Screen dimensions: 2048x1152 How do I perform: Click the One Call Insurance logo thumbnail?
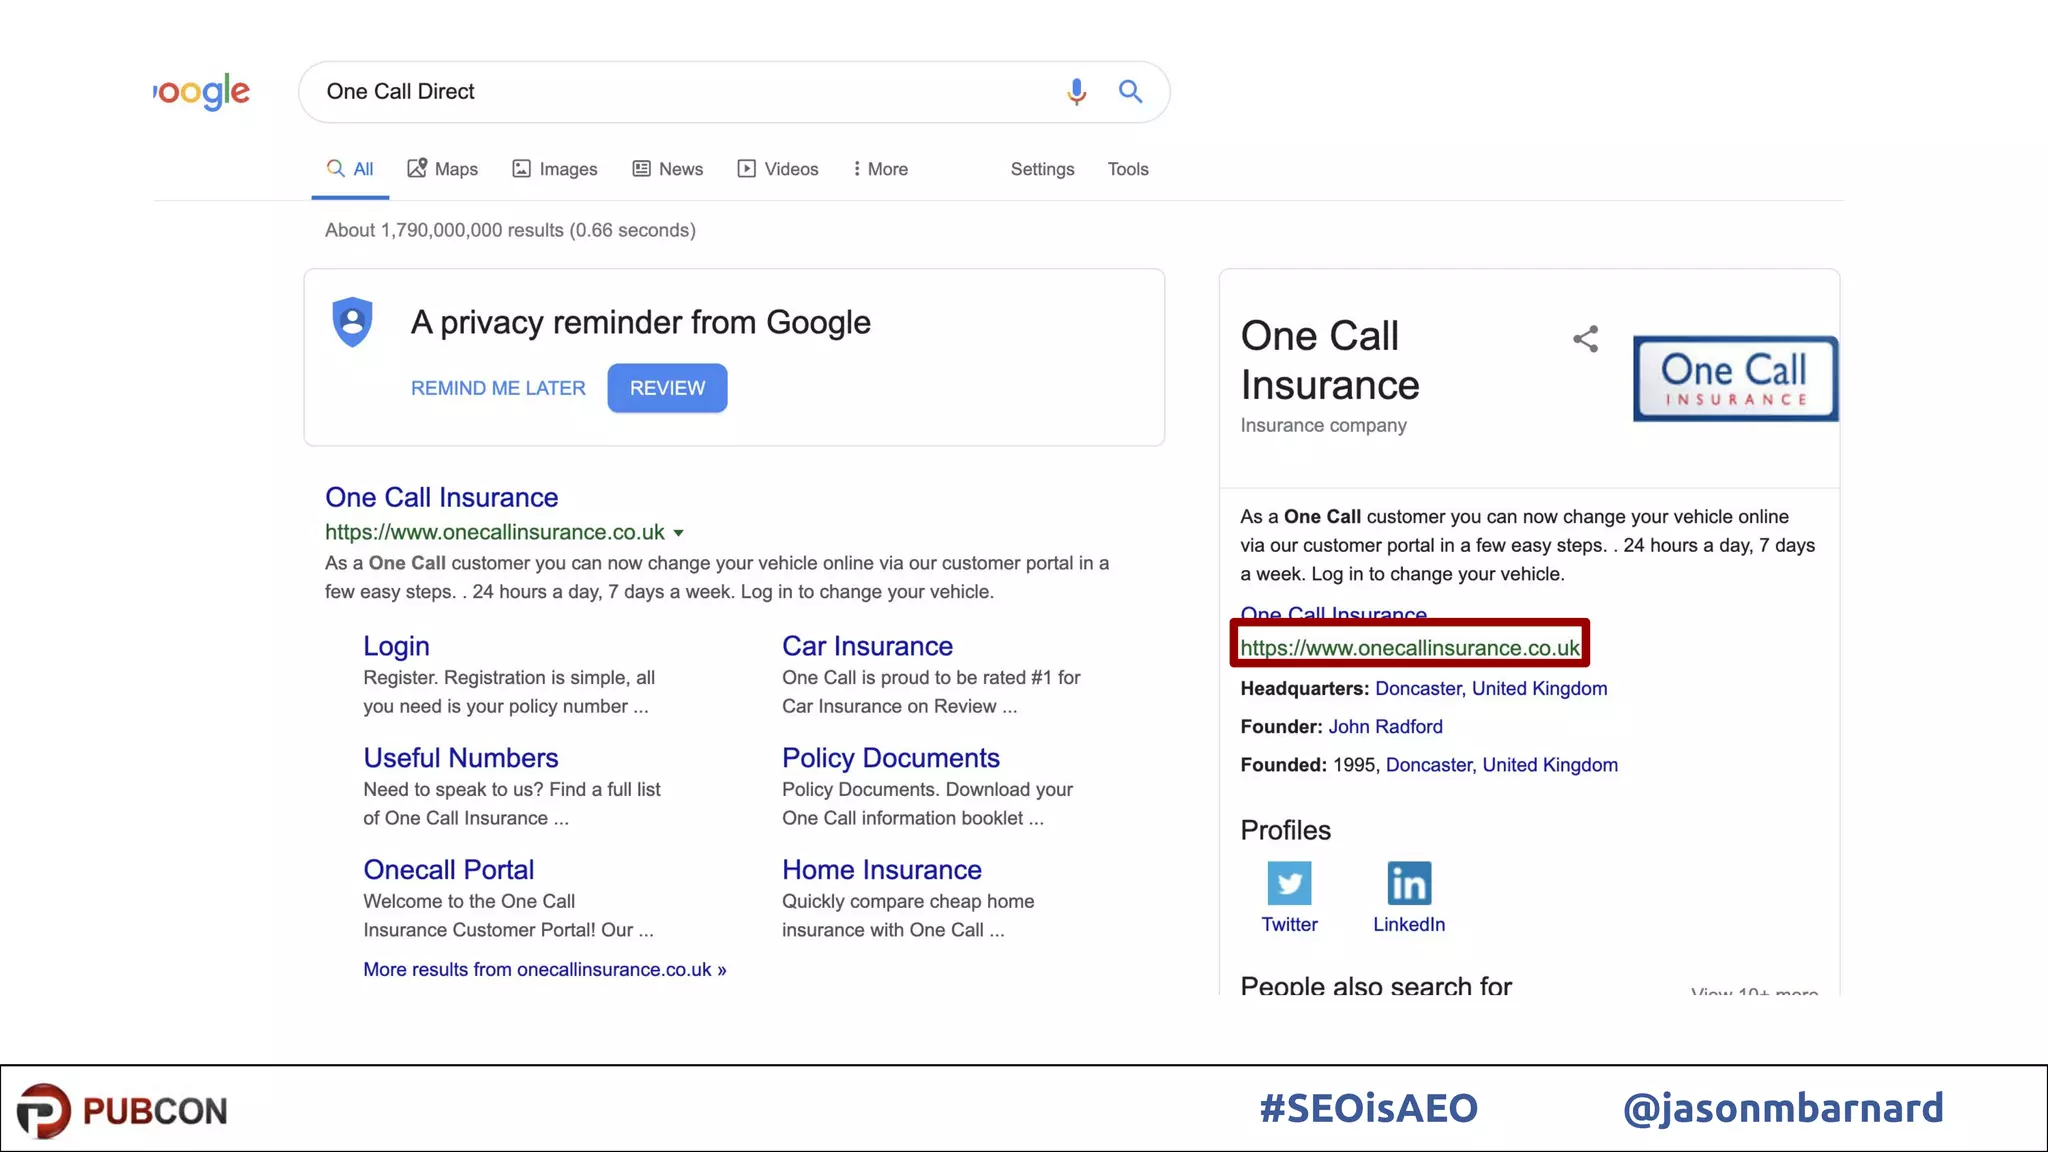coord(1735,379)
